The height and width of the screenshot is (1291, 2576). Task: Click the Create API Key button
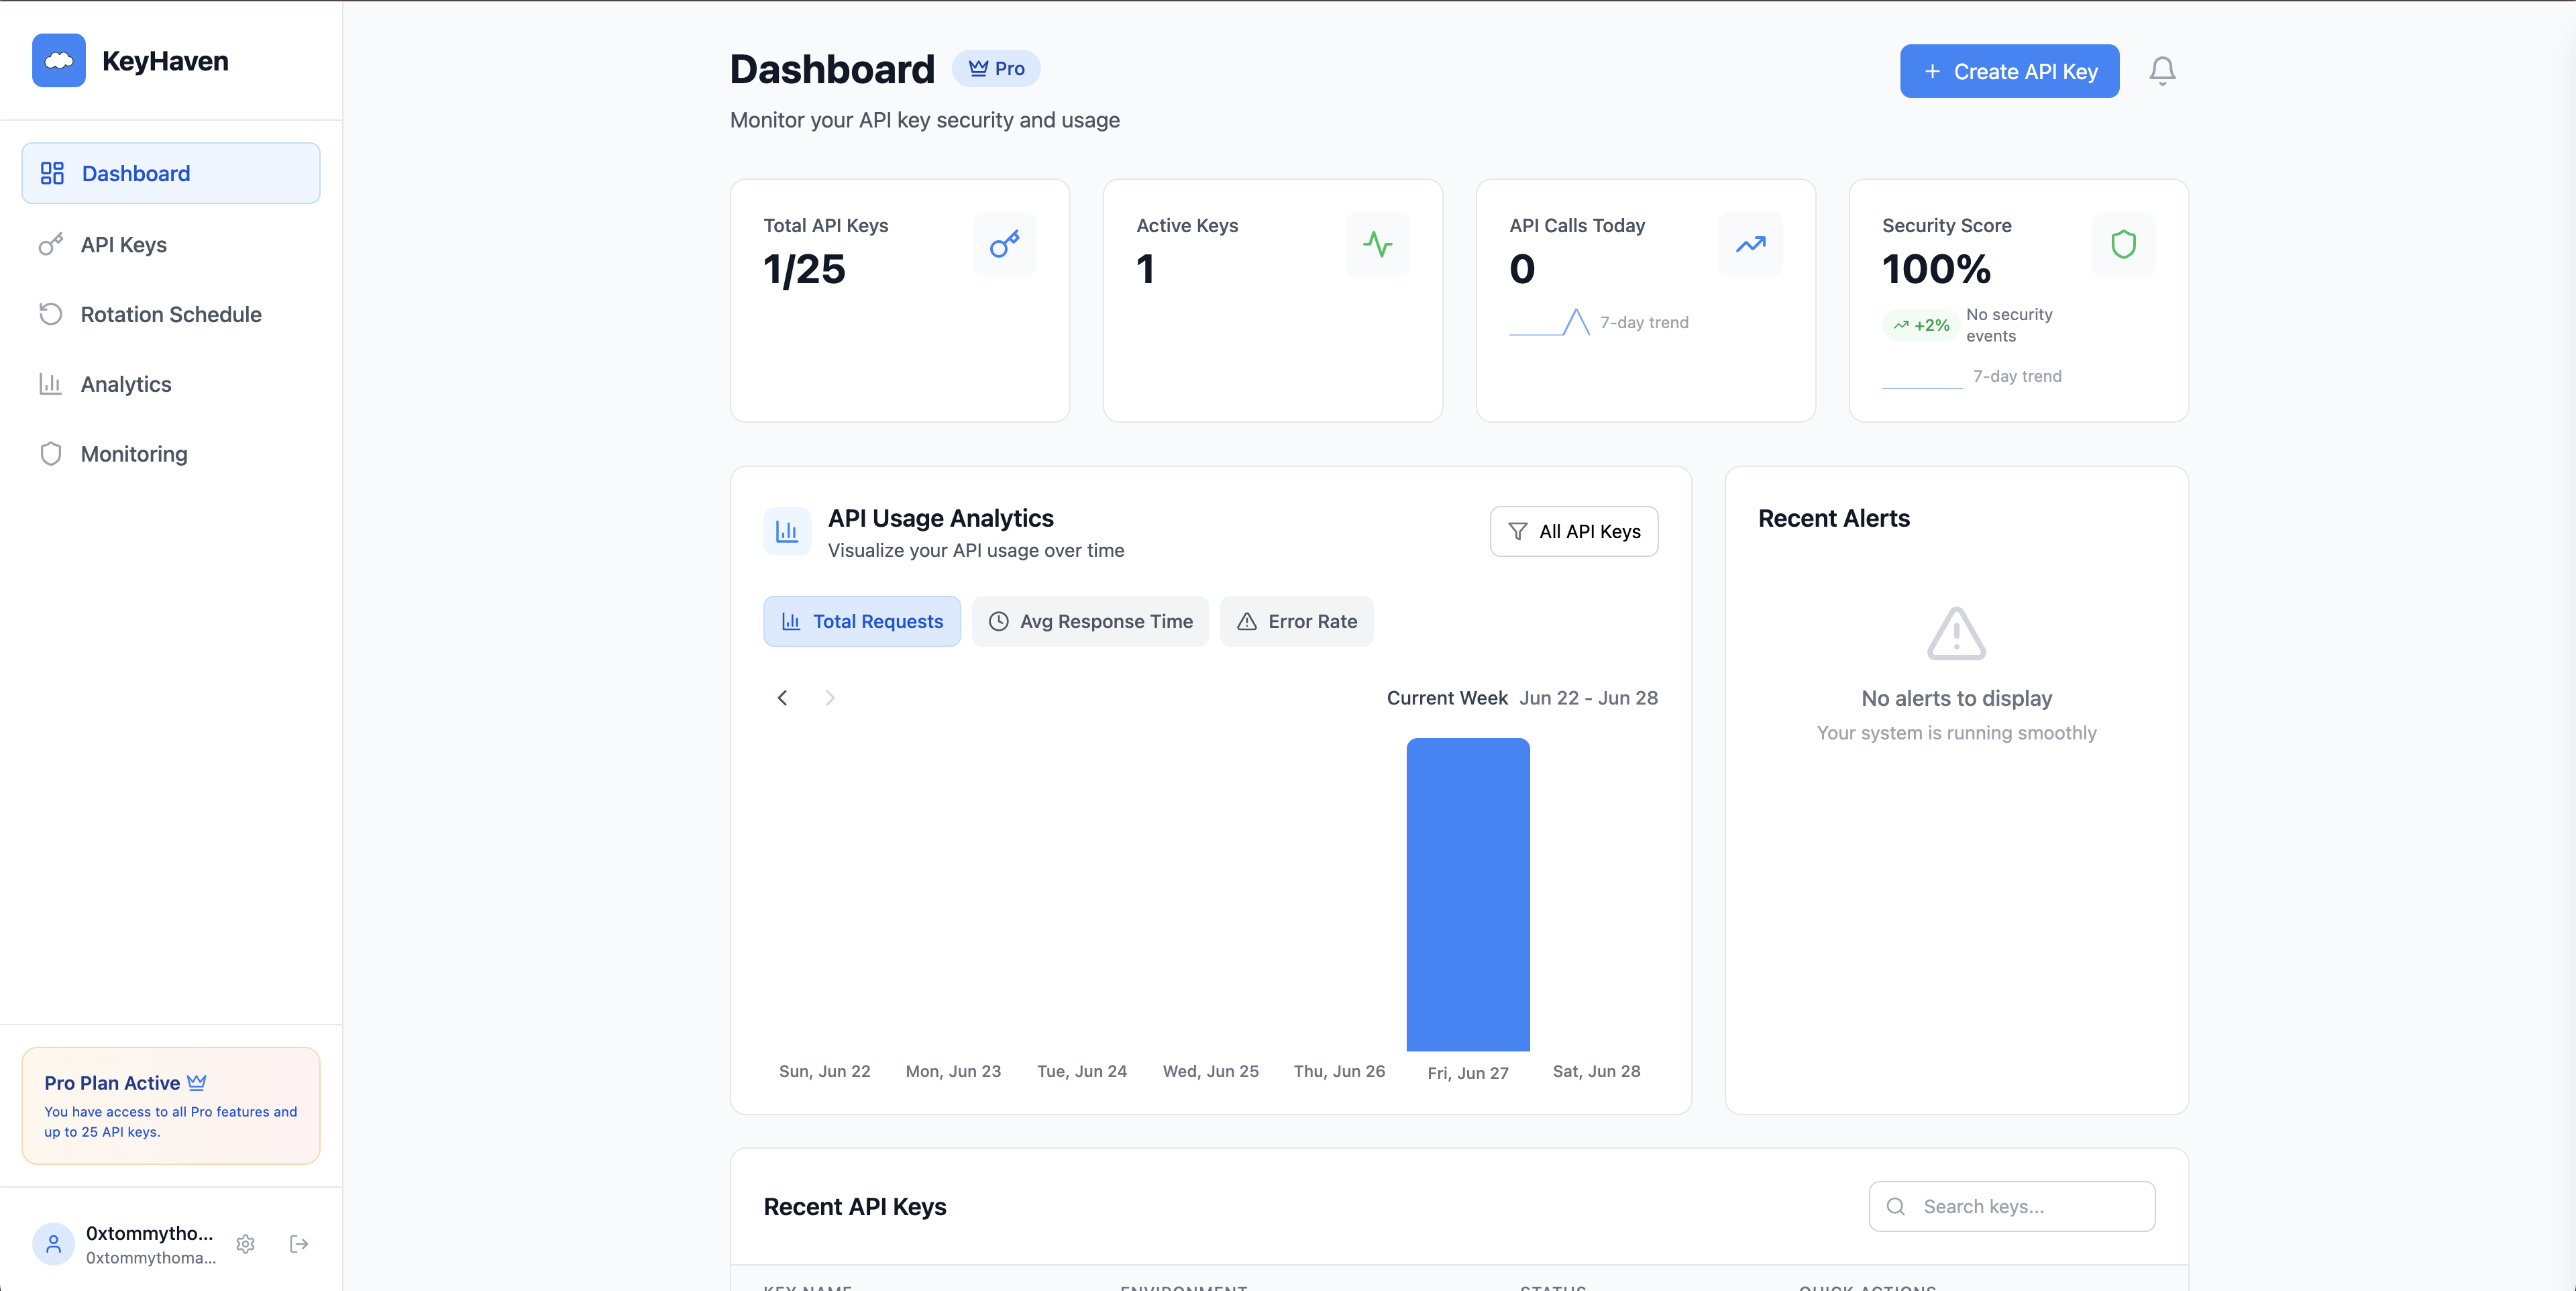coord(2008,71)
